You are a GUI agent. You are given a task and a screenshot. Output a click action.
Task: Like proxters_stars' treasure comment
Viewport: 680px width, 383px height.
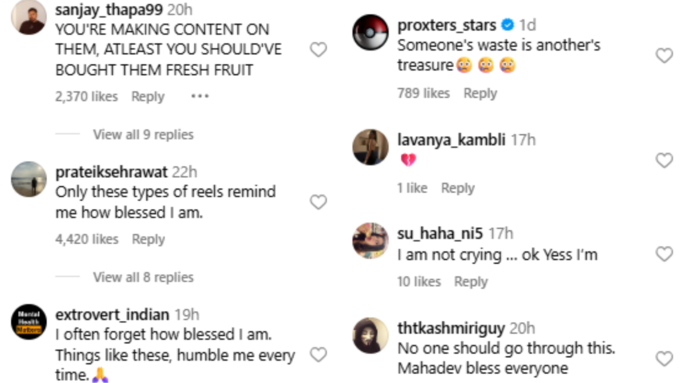pyautogui.click(x=664, y=56)
